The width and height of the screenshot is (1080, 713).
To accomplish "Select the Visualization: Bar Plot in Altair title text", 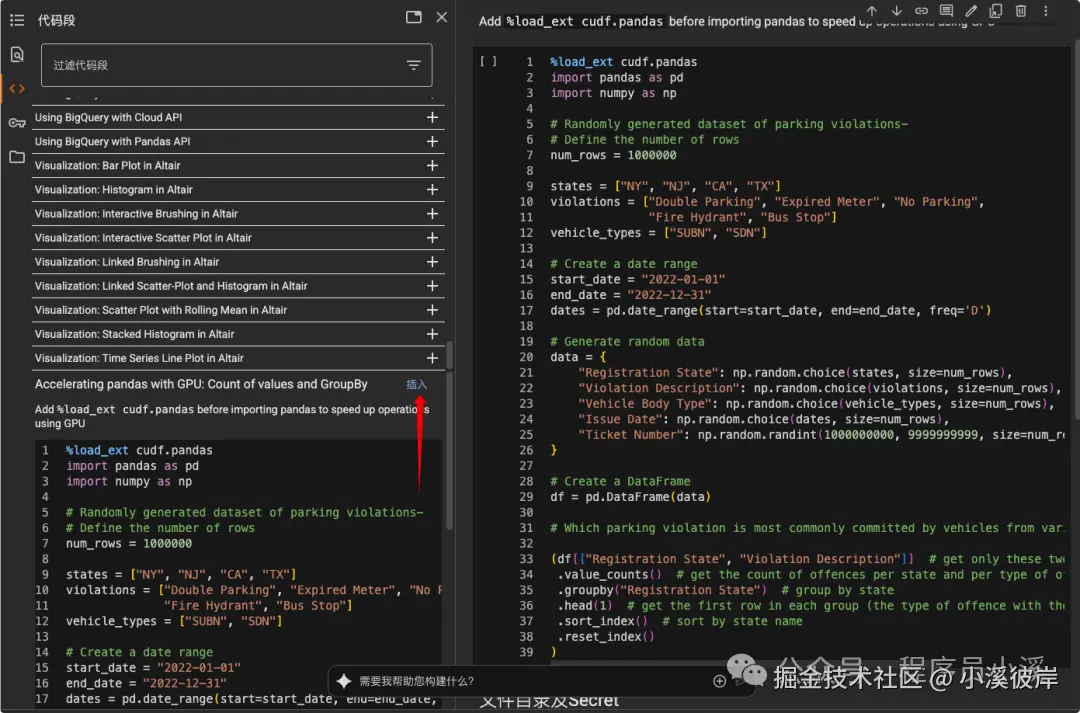I will (x=107, y=165).
